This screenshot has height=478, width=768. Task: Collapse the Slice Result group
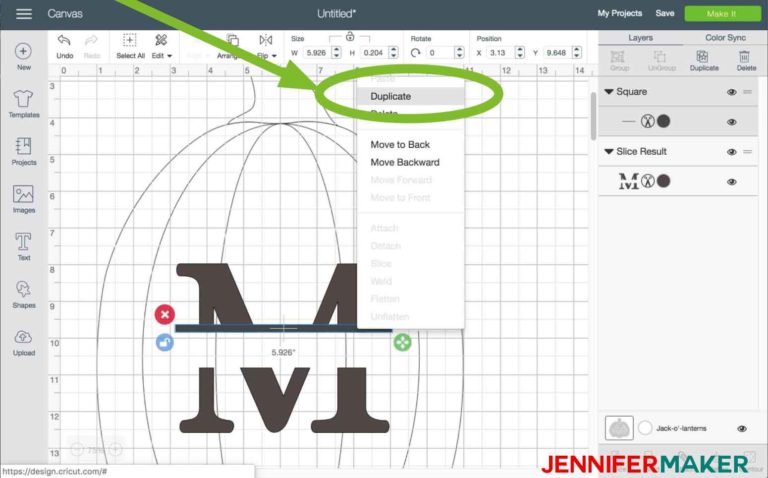609,151
